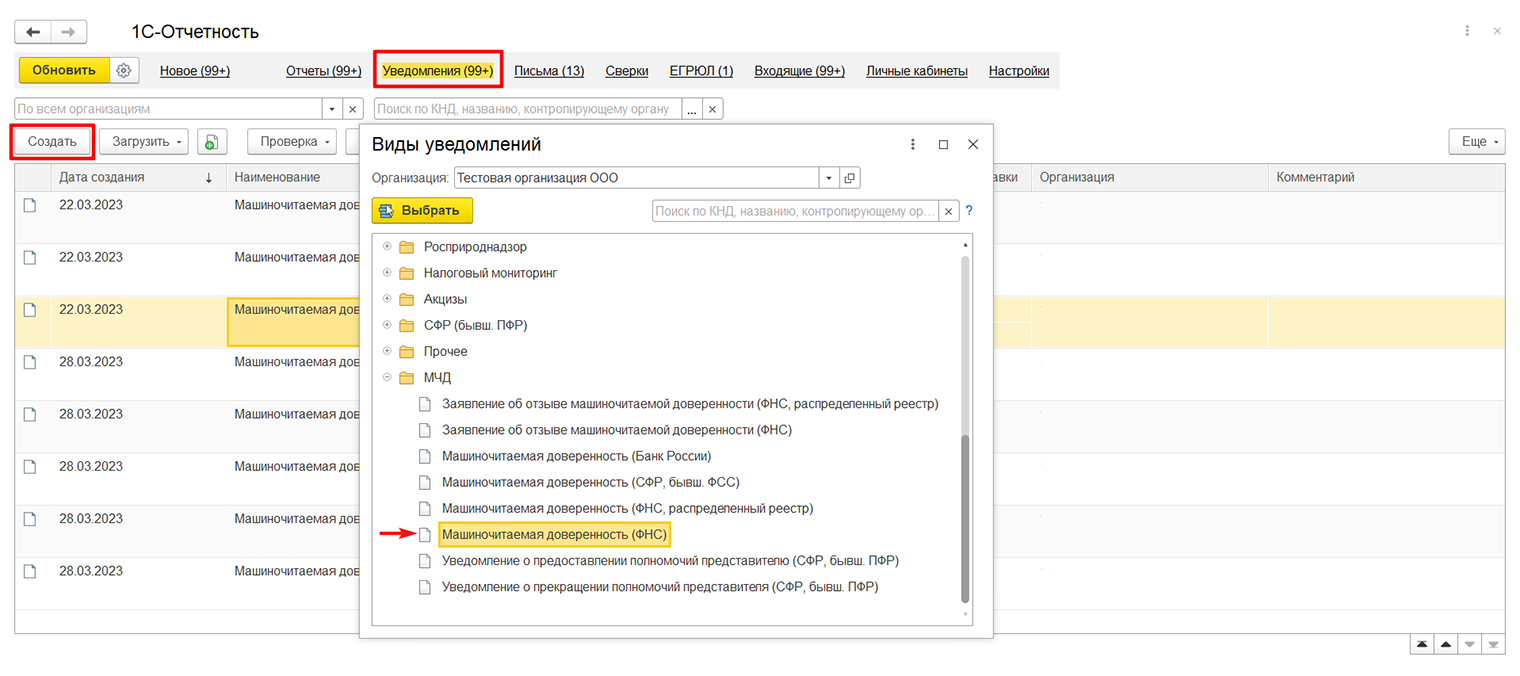Viewport: 1520px width, 676px height.
Task: Click the yellow Выбрать button
Action: pyautogui.click(x=421, y=211)
